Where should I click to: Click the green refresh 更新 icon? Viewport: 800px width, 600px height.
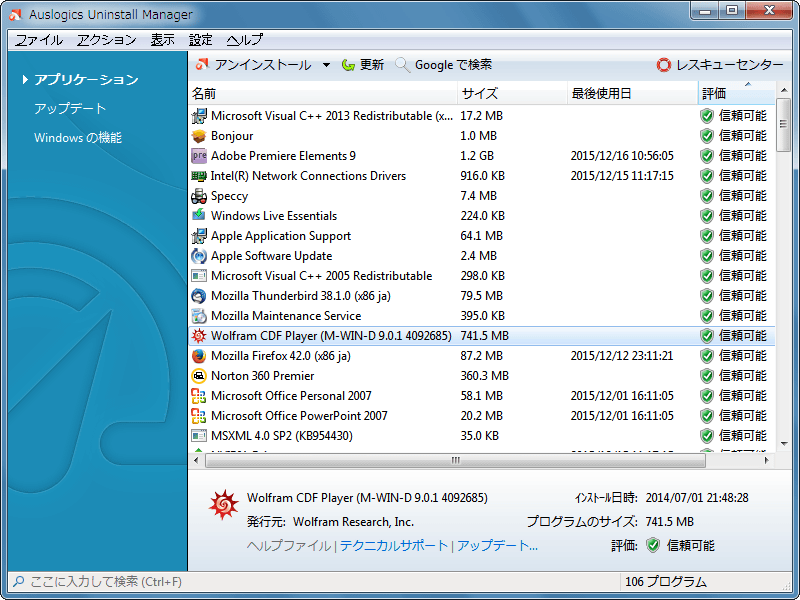coord(348,65)
